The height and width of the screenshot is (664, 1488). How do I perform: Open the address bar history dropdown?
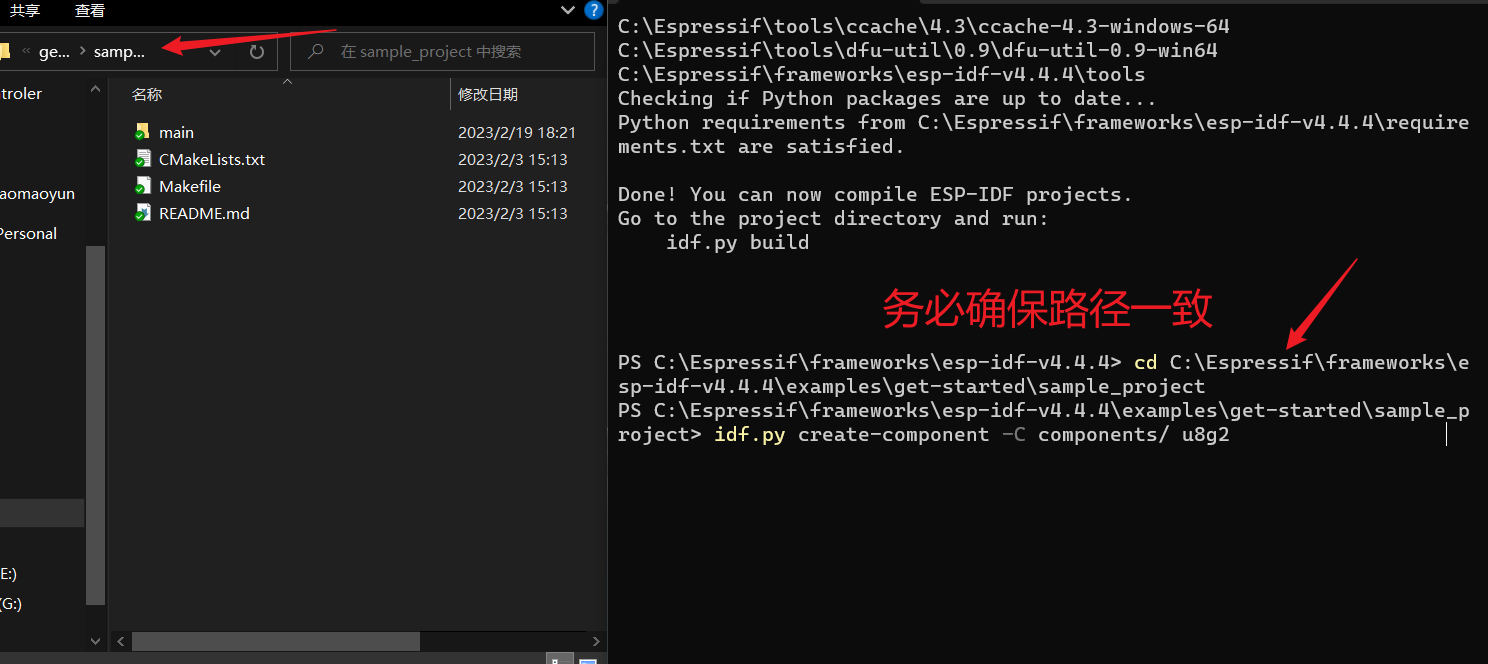(215, 52)
